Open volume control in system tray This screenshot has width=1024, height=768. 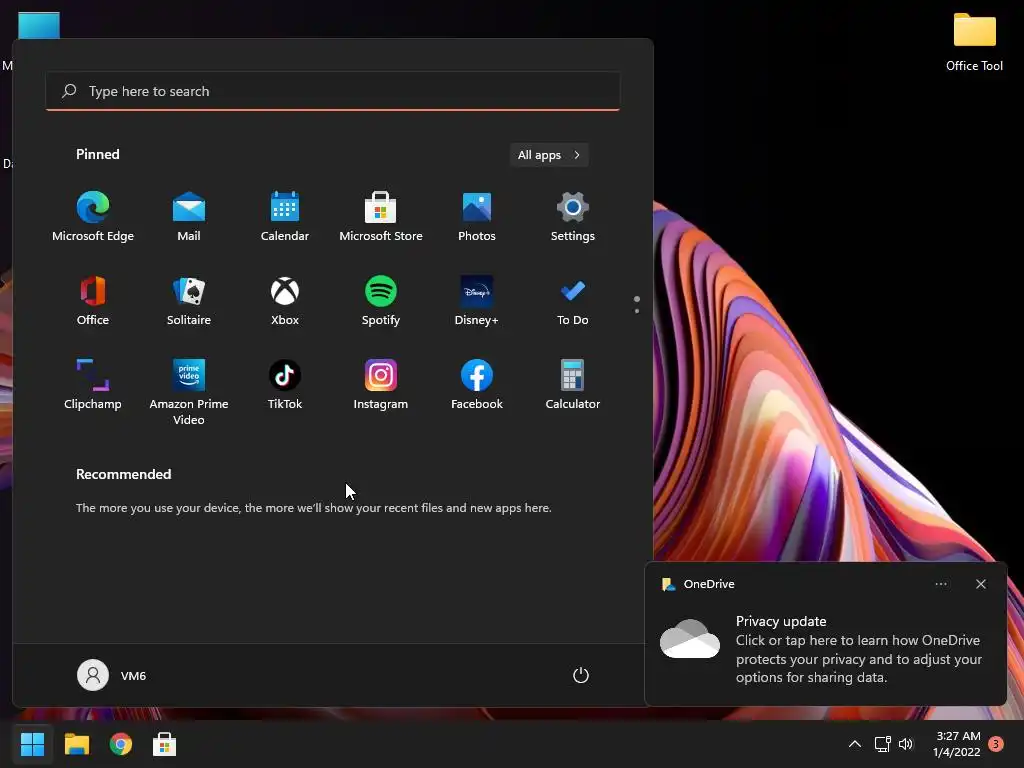tap(906, 744)
